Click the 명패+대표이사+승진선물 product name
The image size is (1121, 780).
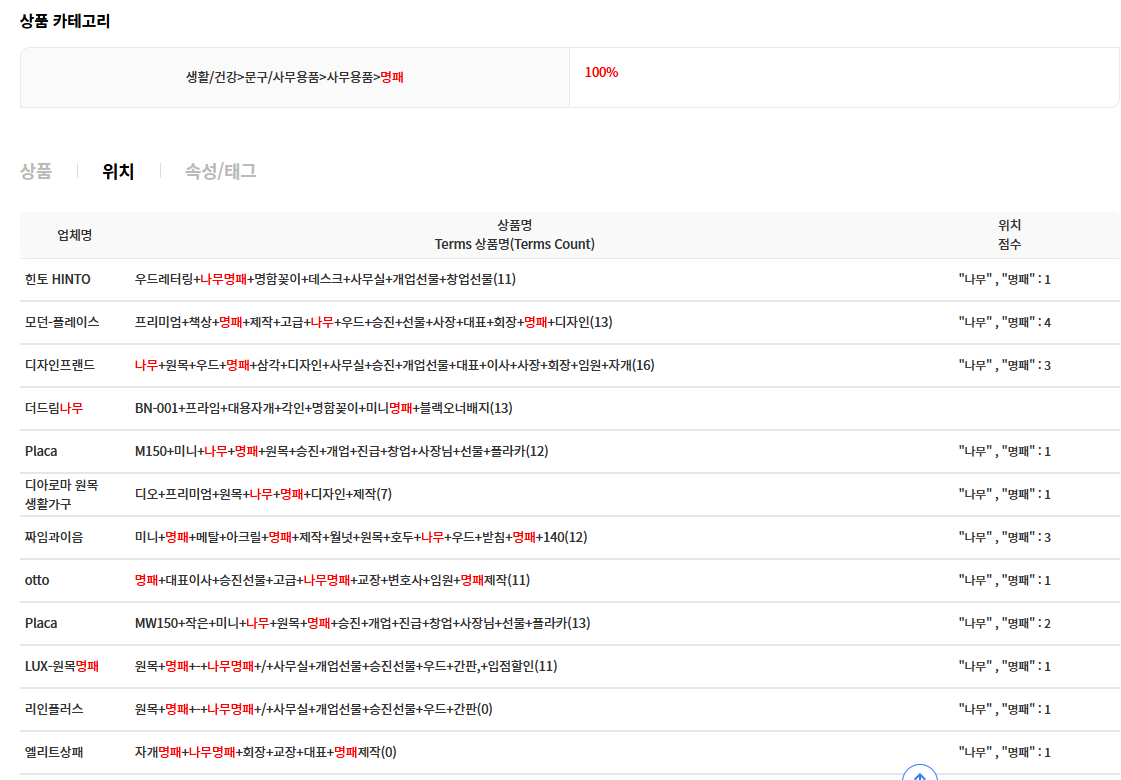pyautogui.click(x=332, y=580)
